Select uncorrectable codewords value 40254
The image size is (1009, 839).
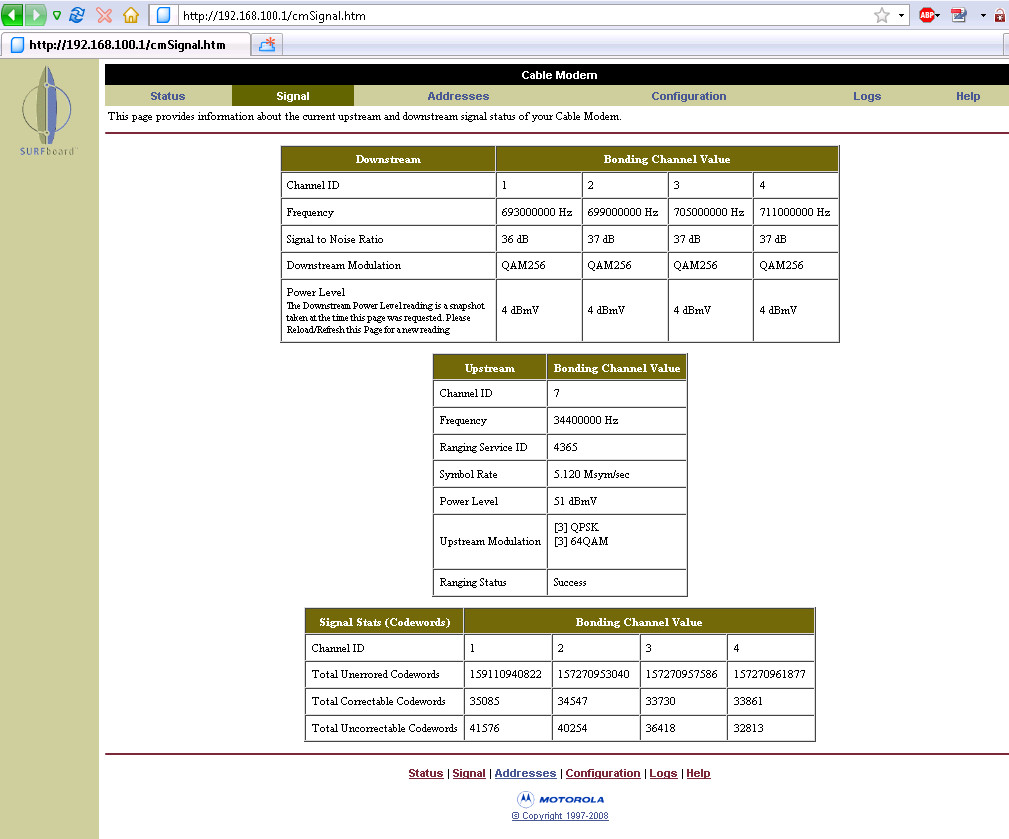[572, 728]
